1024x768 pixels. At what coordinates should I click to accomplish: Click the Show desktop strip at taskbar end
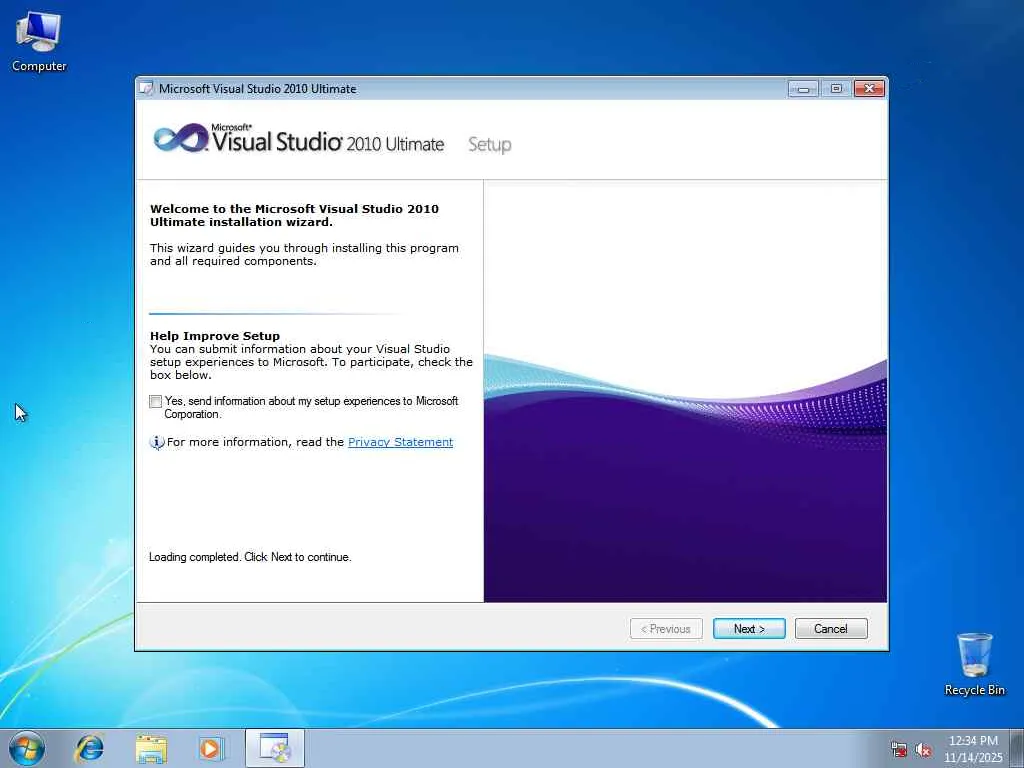click(x=1017, y=748)
